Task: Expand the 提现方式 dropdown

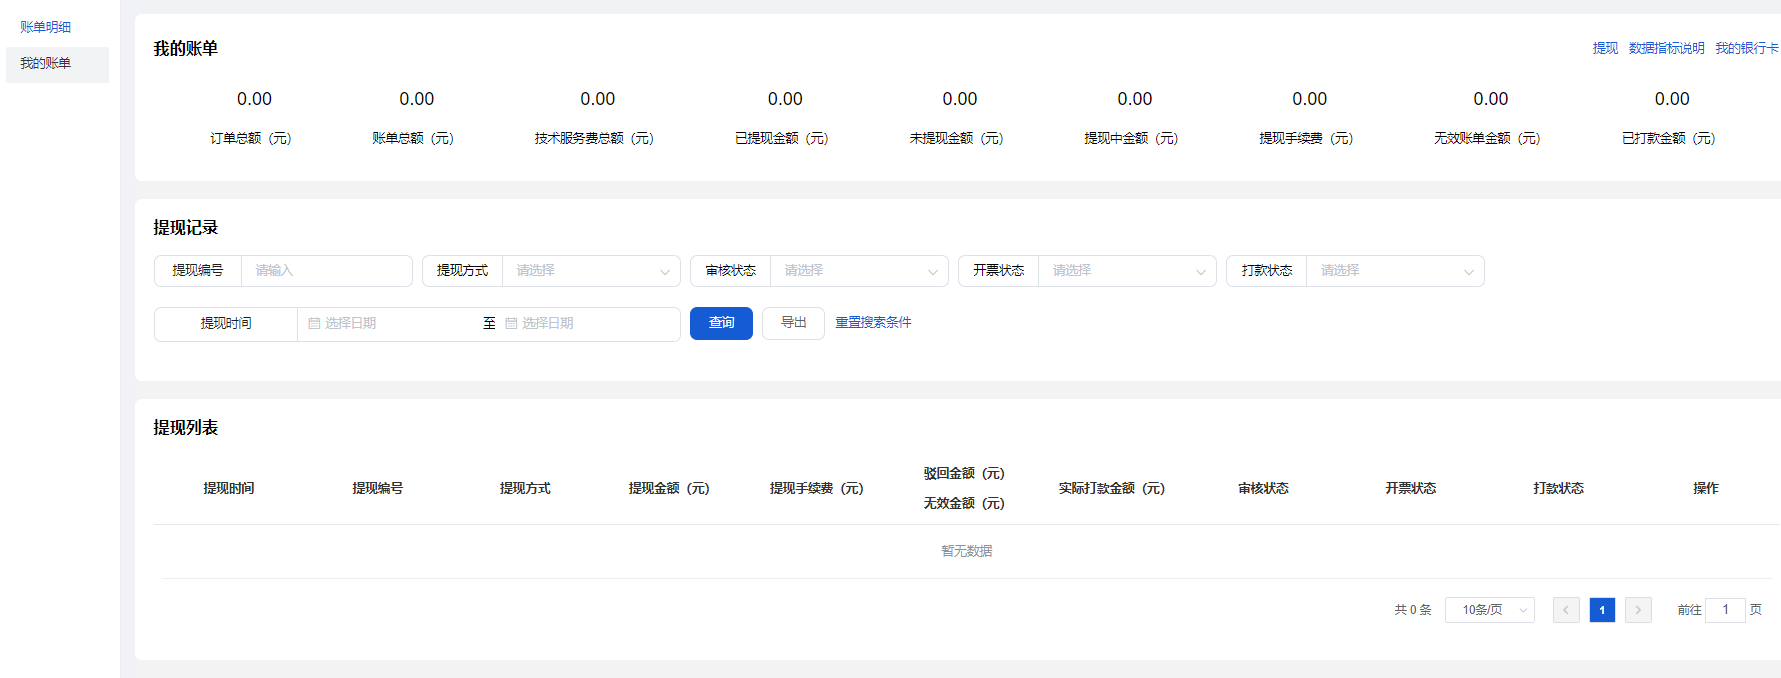Action: (x=590, y=271)
